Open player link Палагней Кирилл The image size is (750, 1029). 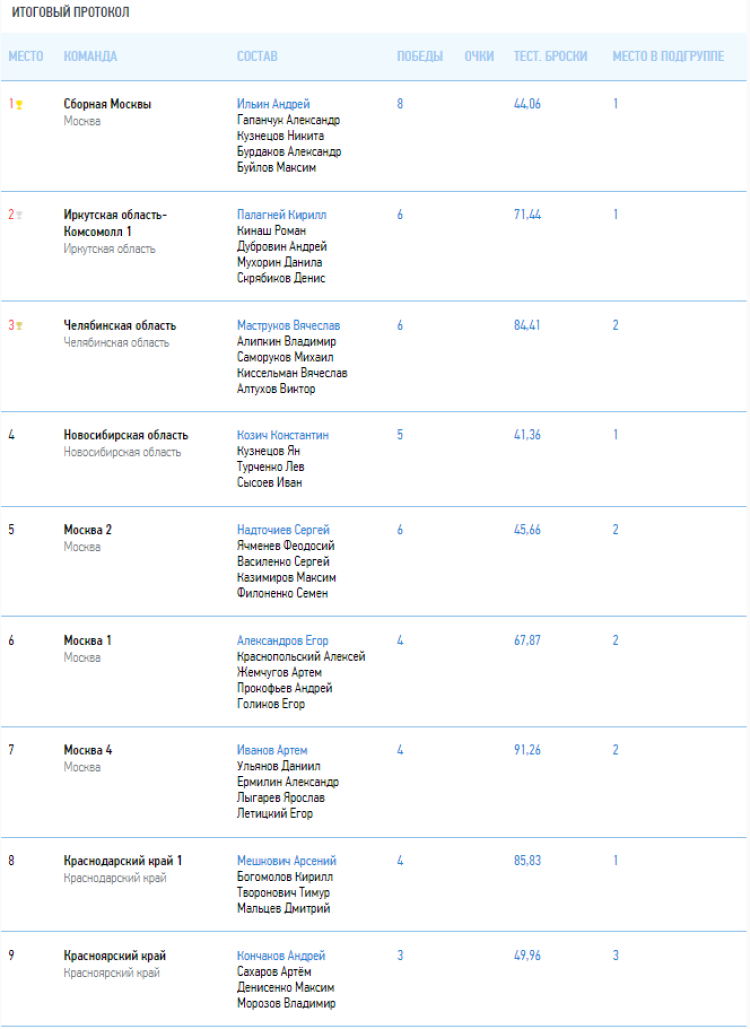281,215
